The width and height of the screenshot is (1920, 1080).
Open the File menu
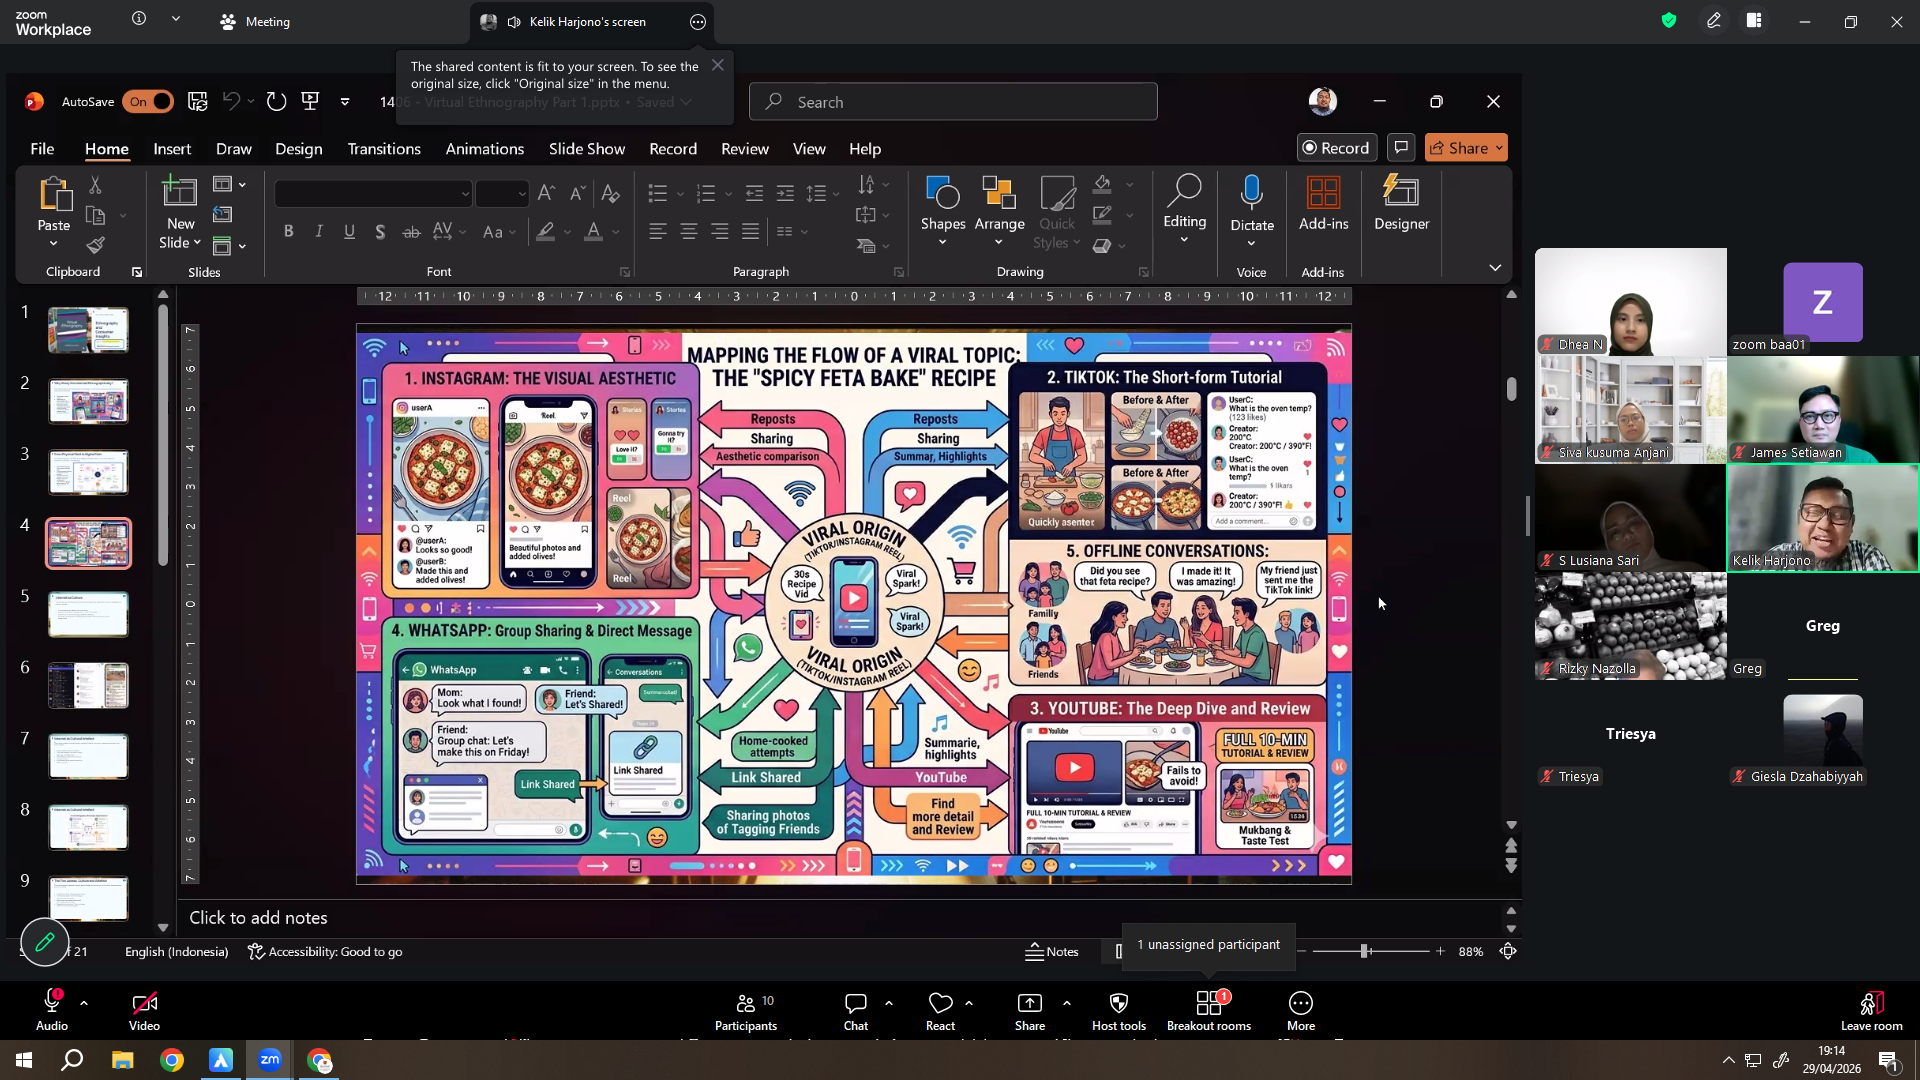tap(42, 148)
